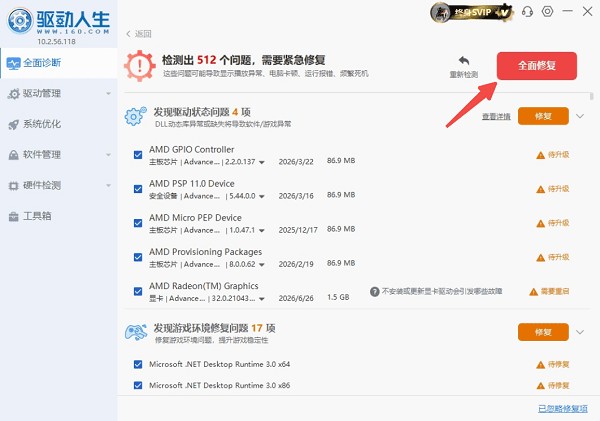
Task: Click the warning triangle for AMD Provisioning Packages
Action: click(540, 257)
